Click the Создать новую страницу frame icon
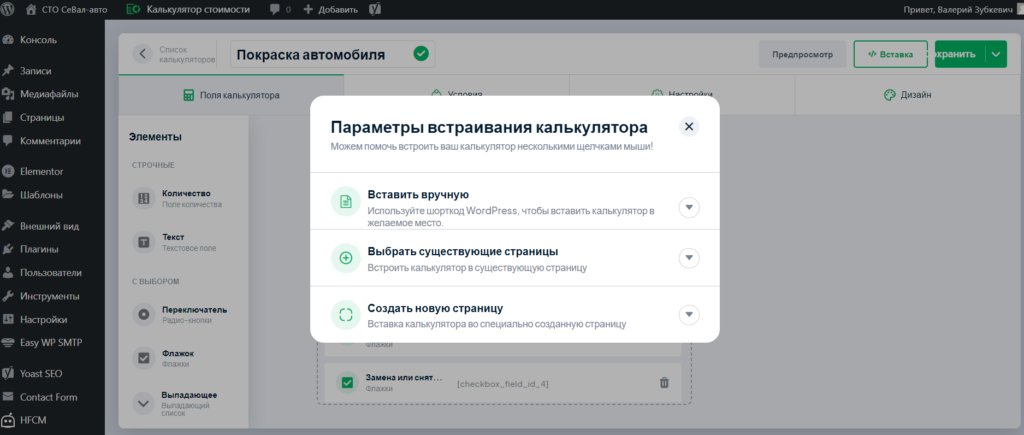Viewport: 1024px width, 435px height. tap(346, 315)
